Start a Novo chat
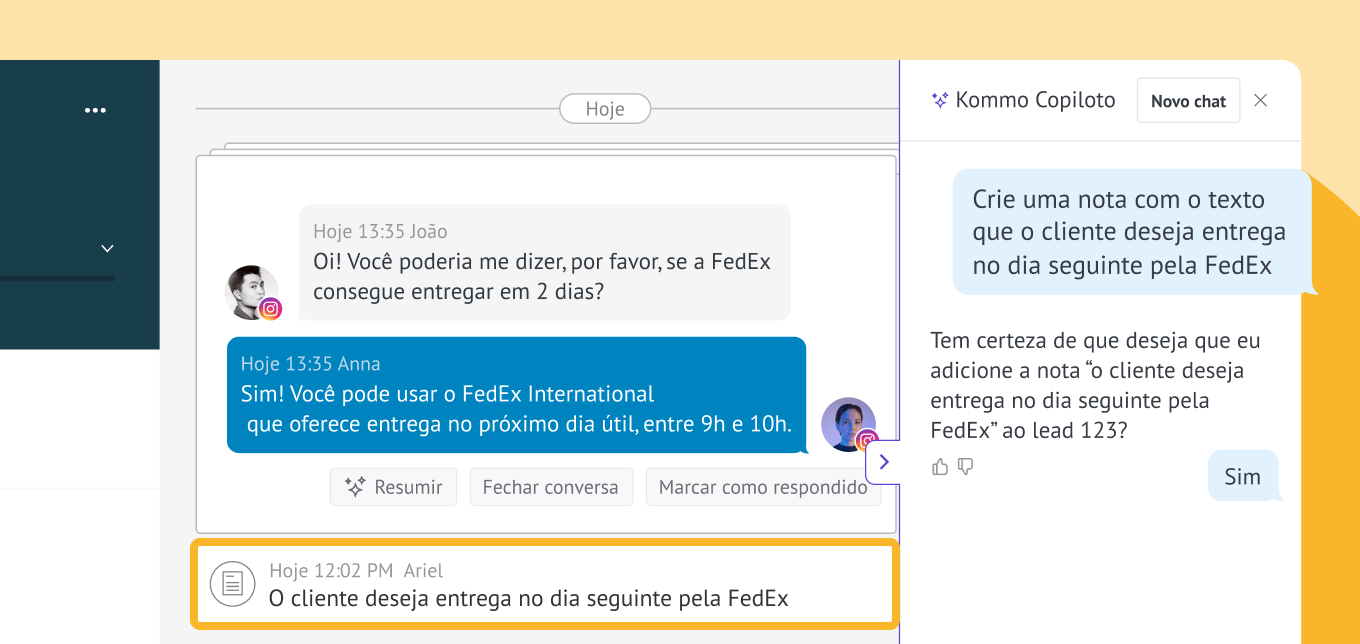The width and height of the screenshot is (1360, 644). 1188,101
